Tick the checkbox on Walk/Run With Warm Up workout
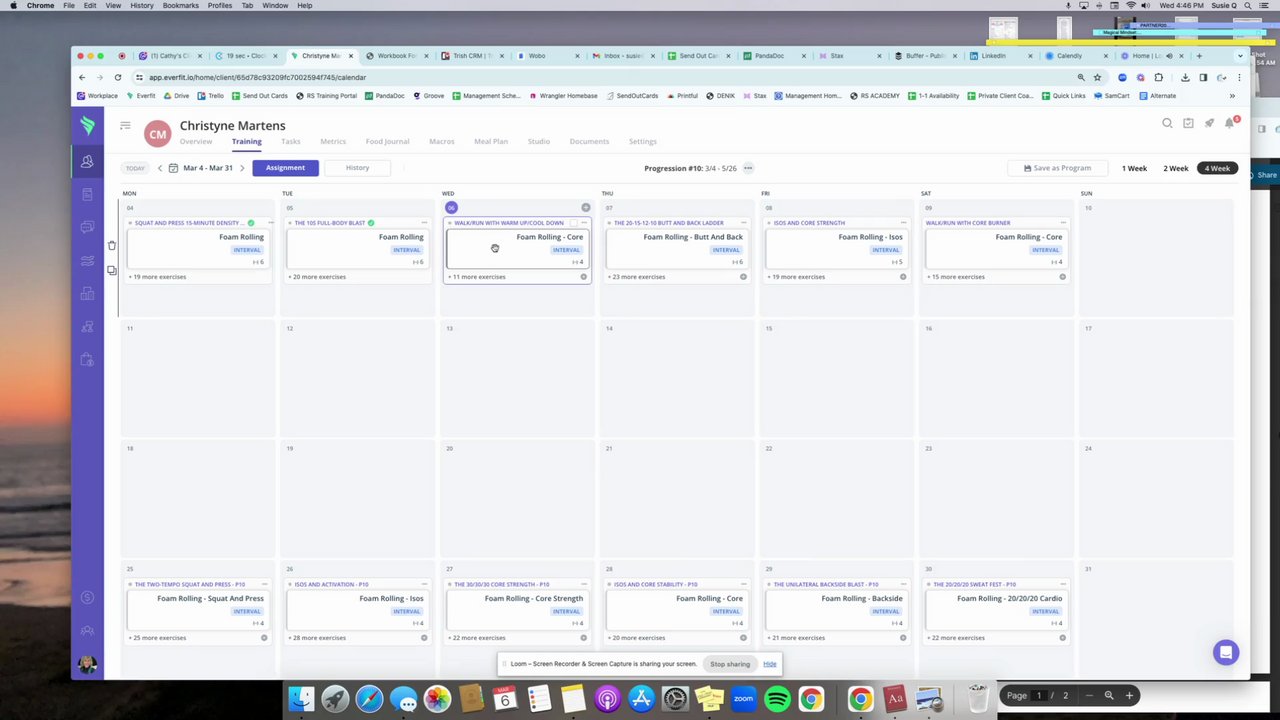Image resolution: width=1280 pixels, height=720 pixels. pos(573,223)
